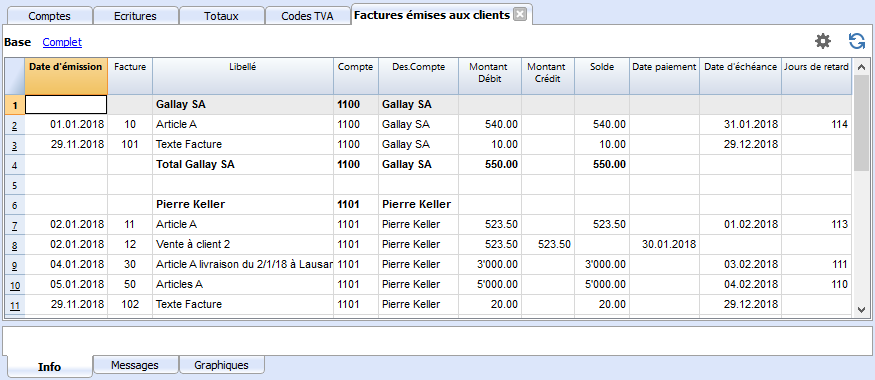Screen dimensions: 875x380
Task: Open the Messages bottom tab
Action: [x=135, y=365]
